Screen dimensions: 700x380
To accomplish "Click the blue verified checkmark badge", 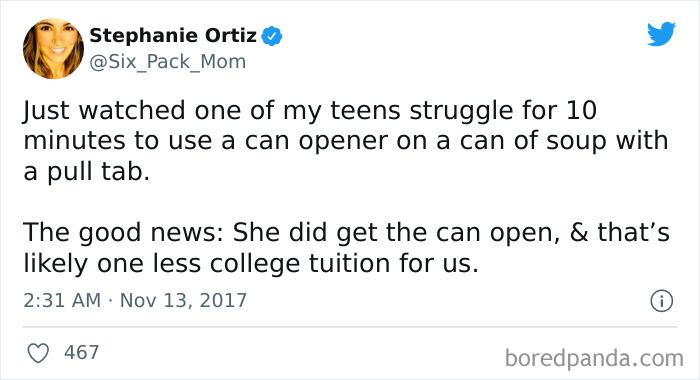I will click(272, 36).
